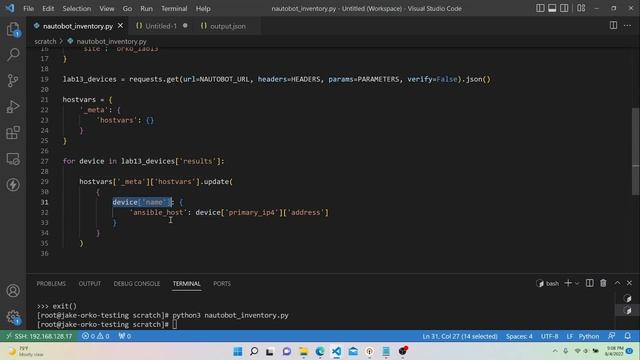The height and width of the screenshot is (360, 640).
Task: Open Windows taskbar Search icon
Action: click(254, 351)
